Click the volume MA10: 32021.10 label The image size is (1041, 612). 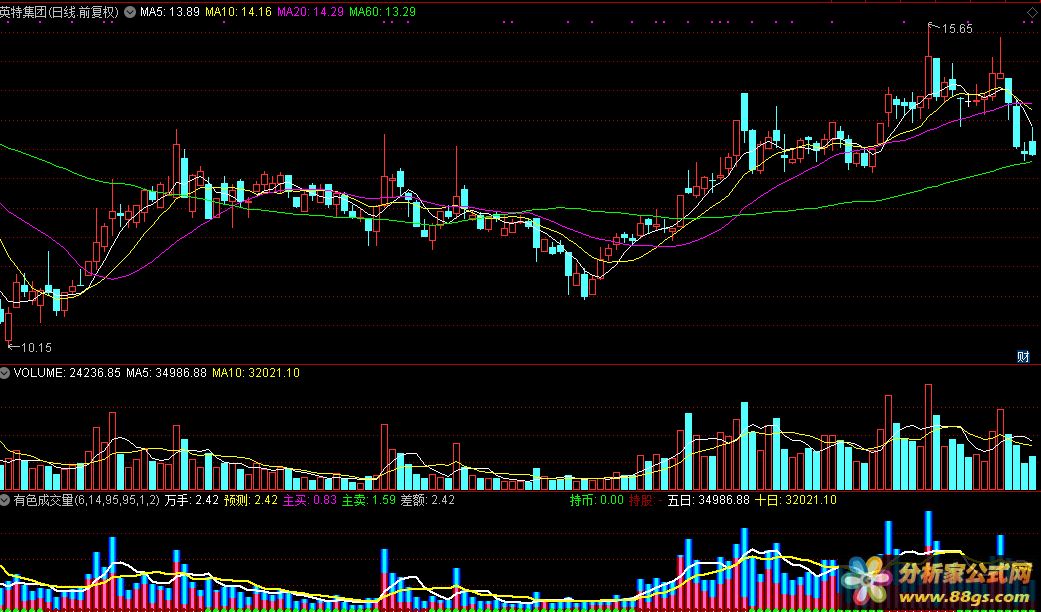point(256,373)
